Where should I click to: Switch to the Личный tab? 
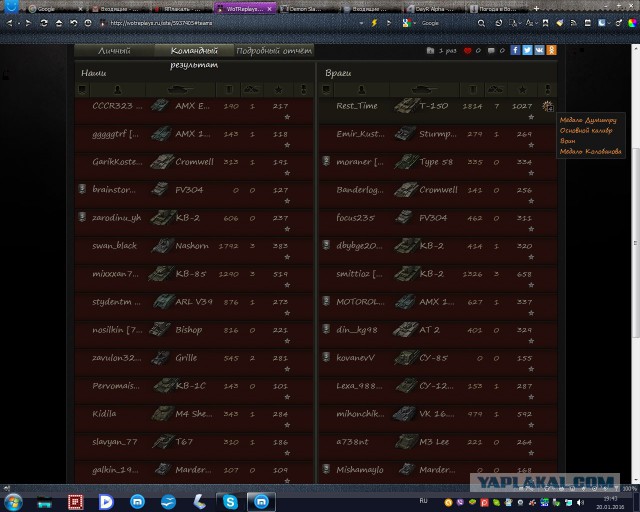coord(114,51)
